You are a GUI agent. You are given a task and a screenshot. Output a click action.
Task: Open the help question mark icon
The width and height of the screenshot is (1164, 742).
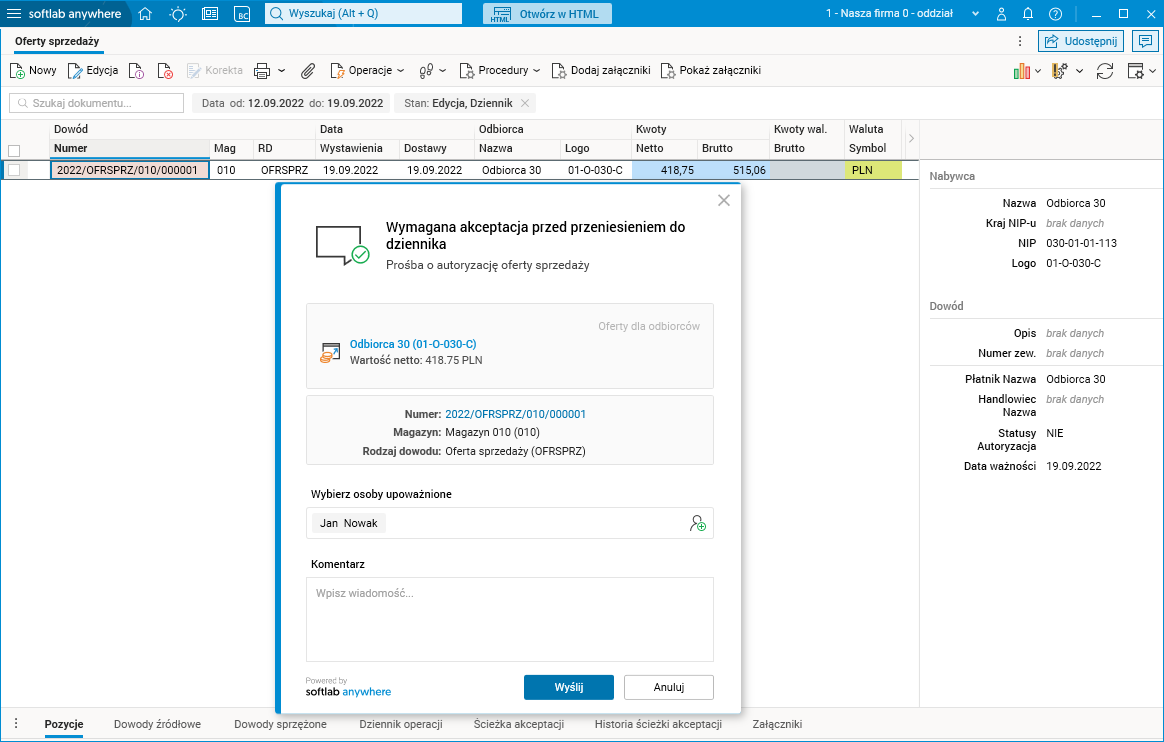pyautogui.click(x=1056, y=13)
